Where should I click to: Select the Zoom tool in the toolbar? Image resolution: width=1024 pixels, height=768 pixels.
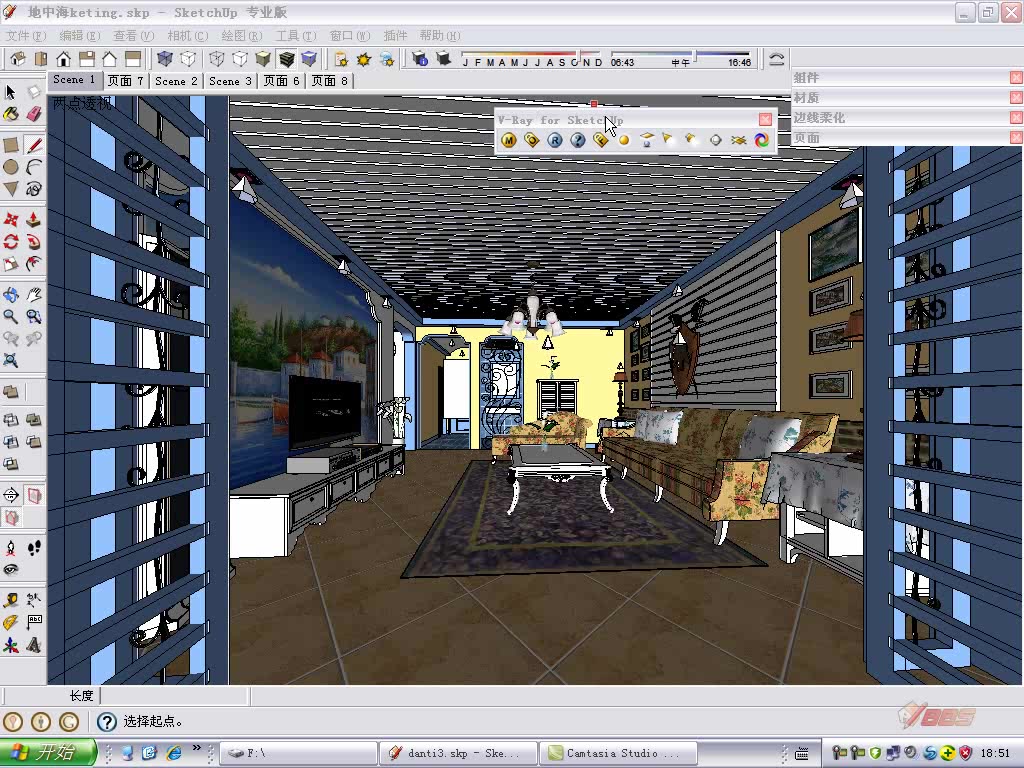tap(9, 316)
